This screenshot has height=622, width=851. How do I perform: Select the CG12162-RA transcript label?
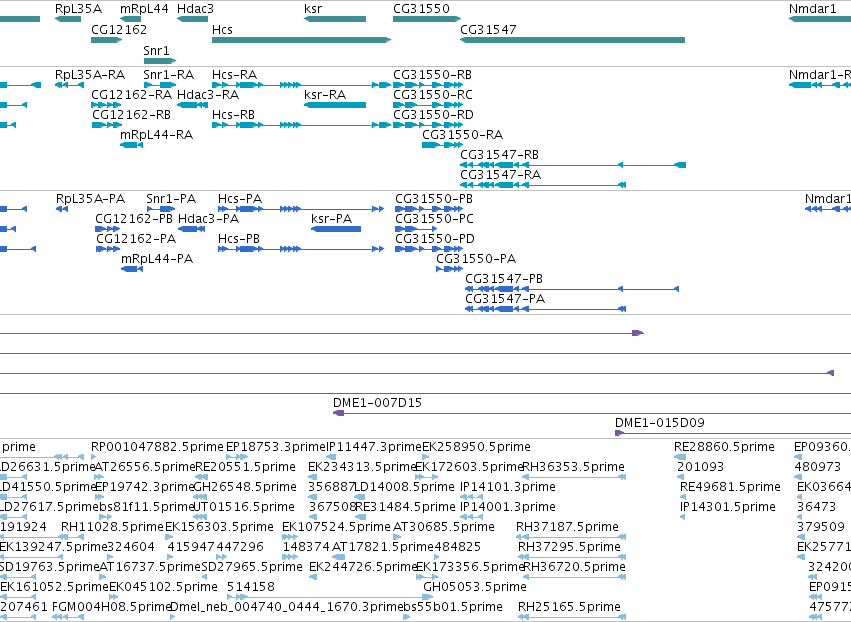click(131, 94)
